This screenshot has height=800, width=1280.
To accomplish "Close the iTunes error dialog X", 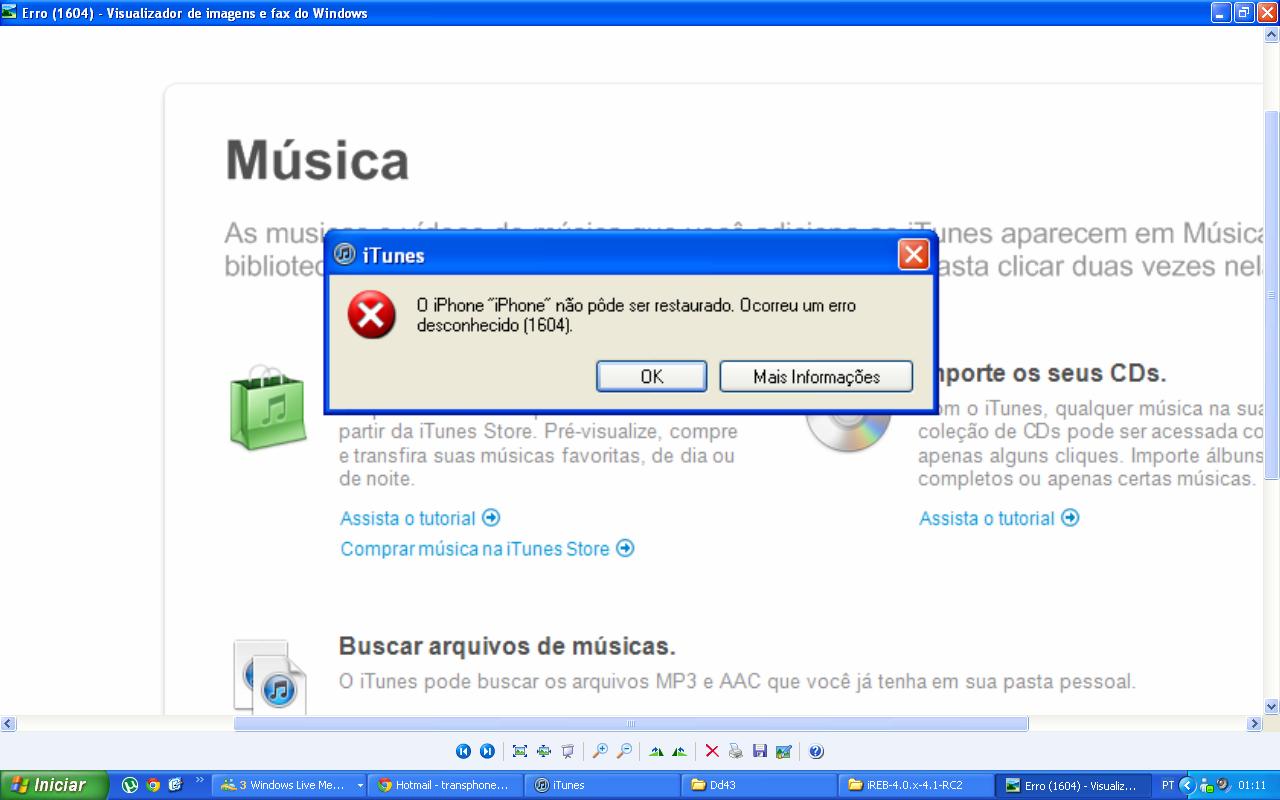I will pyautogui.click(x=913, y=255).
